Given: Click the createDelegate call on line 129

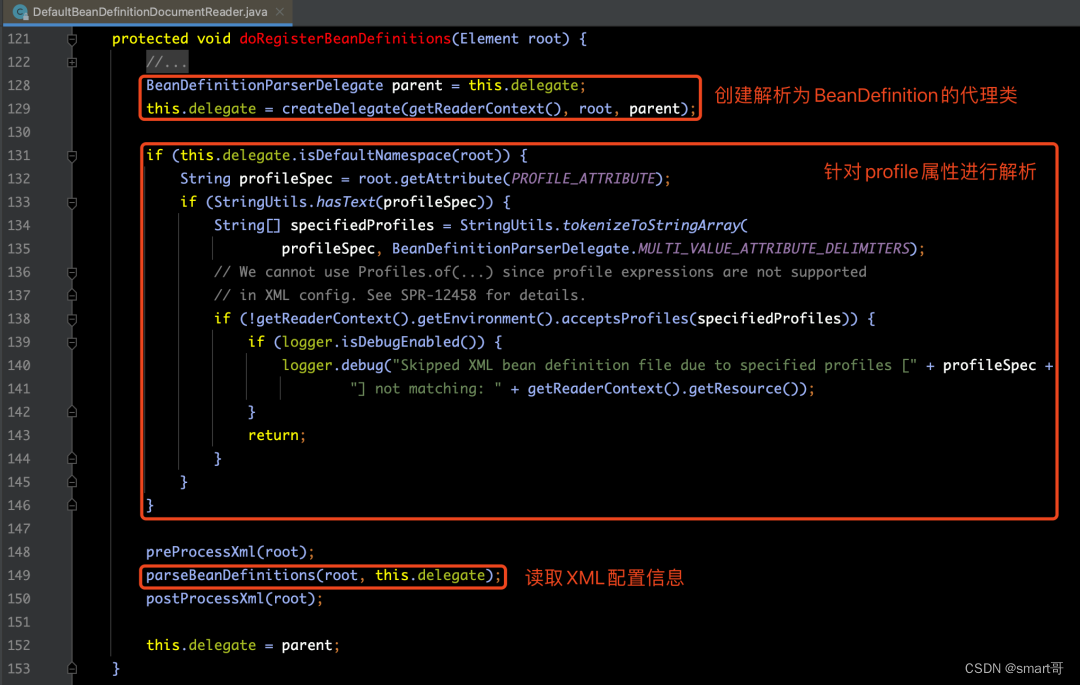Looking at the screenshot, I should pos(341,109).
